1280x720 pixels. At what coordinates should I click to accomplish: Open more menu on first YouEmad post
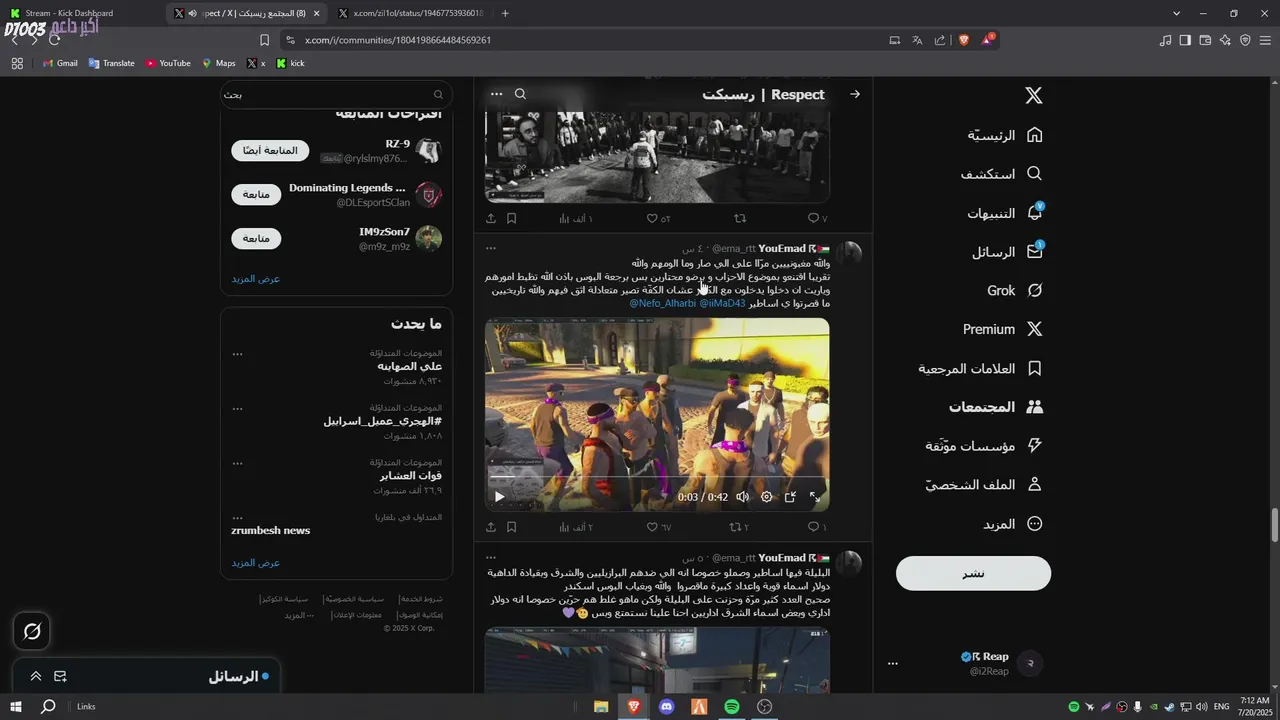(x=491, y=248)
